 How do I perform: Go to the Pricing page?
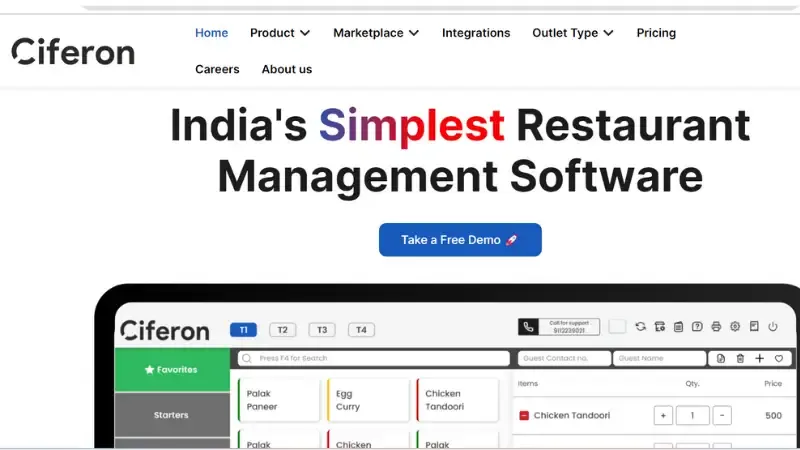656,33
